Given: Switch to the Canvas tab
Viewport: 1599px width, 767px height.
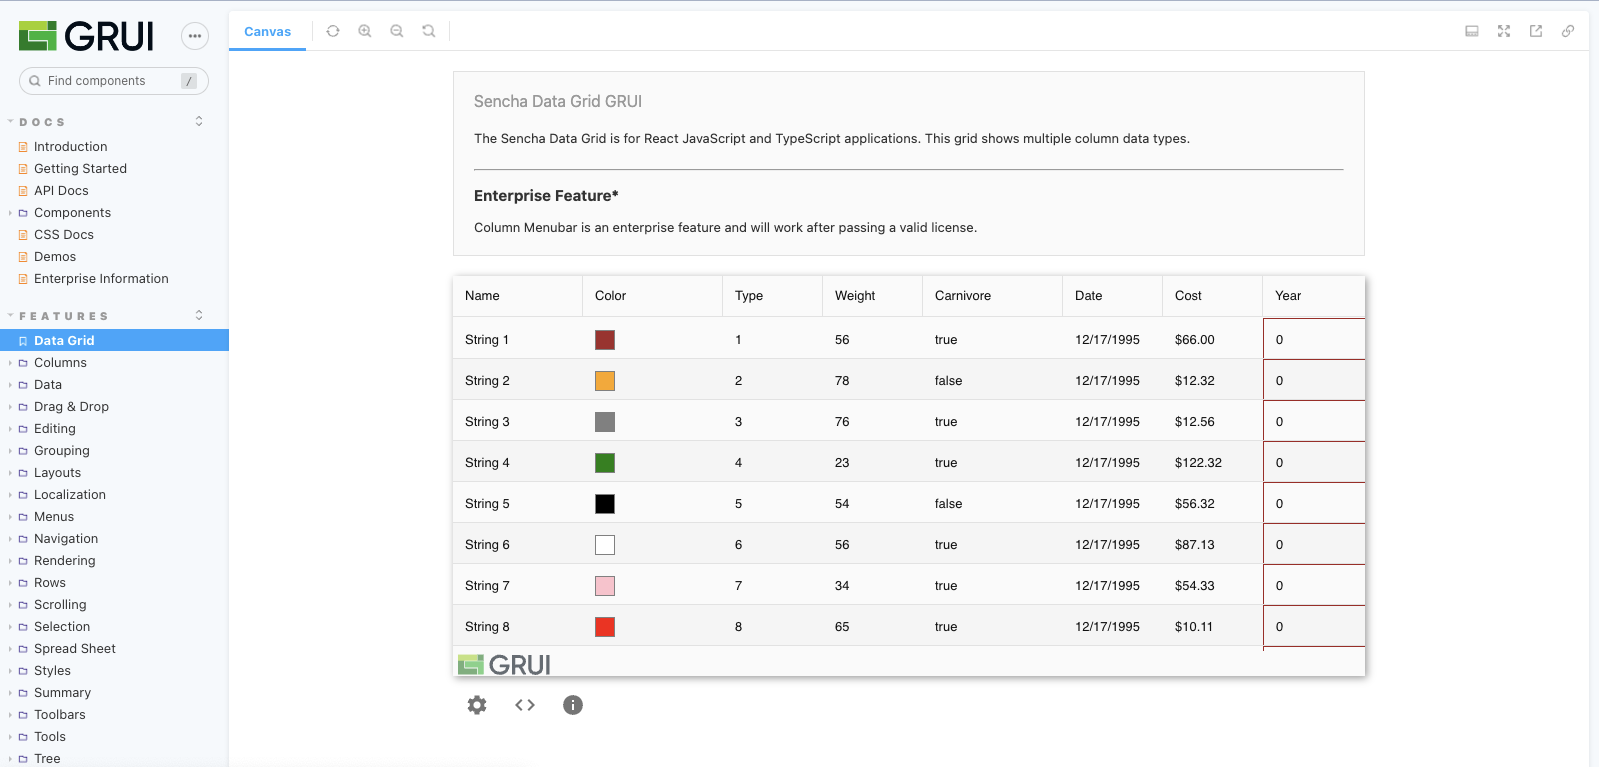Looking at the screenshot, I should (x=268, y=31).
